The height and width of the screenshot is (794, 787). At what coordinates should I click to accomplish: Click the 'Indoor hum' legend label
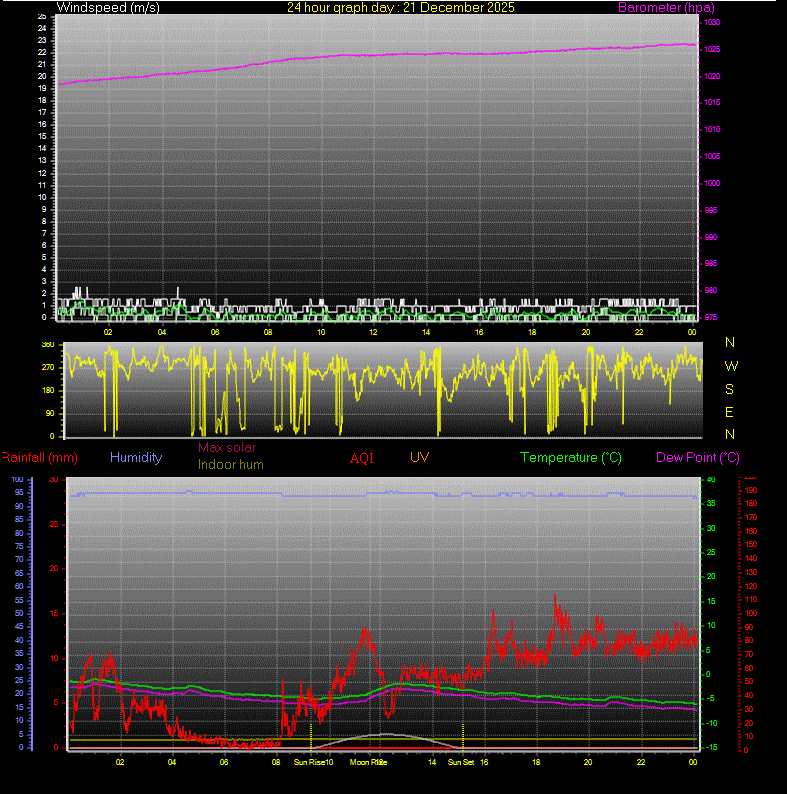(x=230, y=465)
